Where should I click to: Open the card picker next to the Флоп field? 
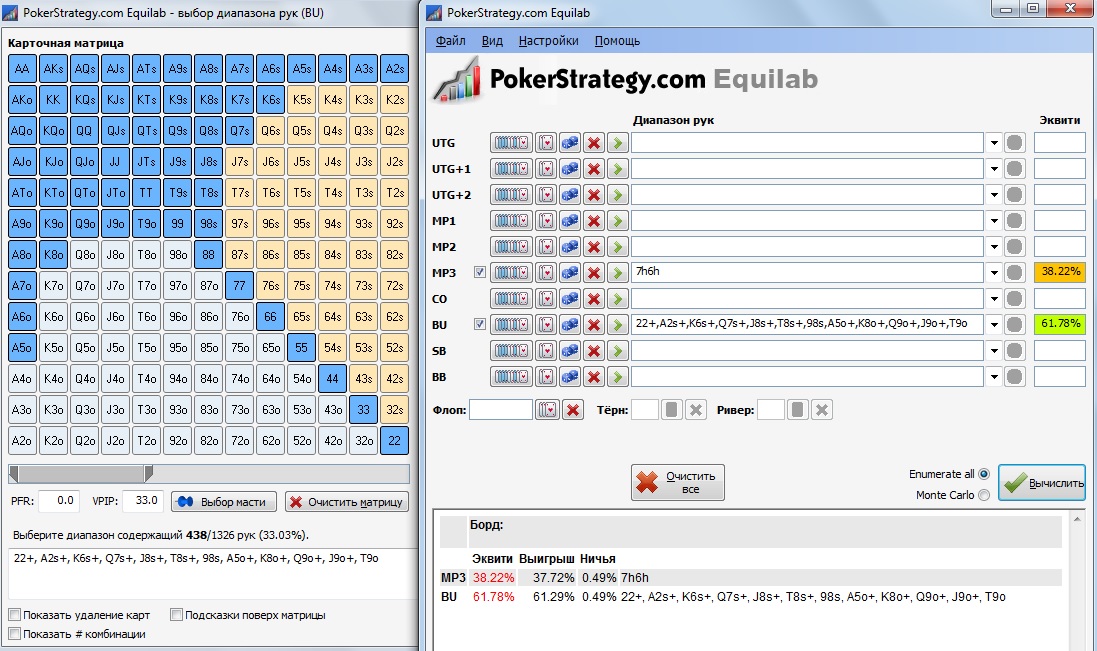click(547, 410)
